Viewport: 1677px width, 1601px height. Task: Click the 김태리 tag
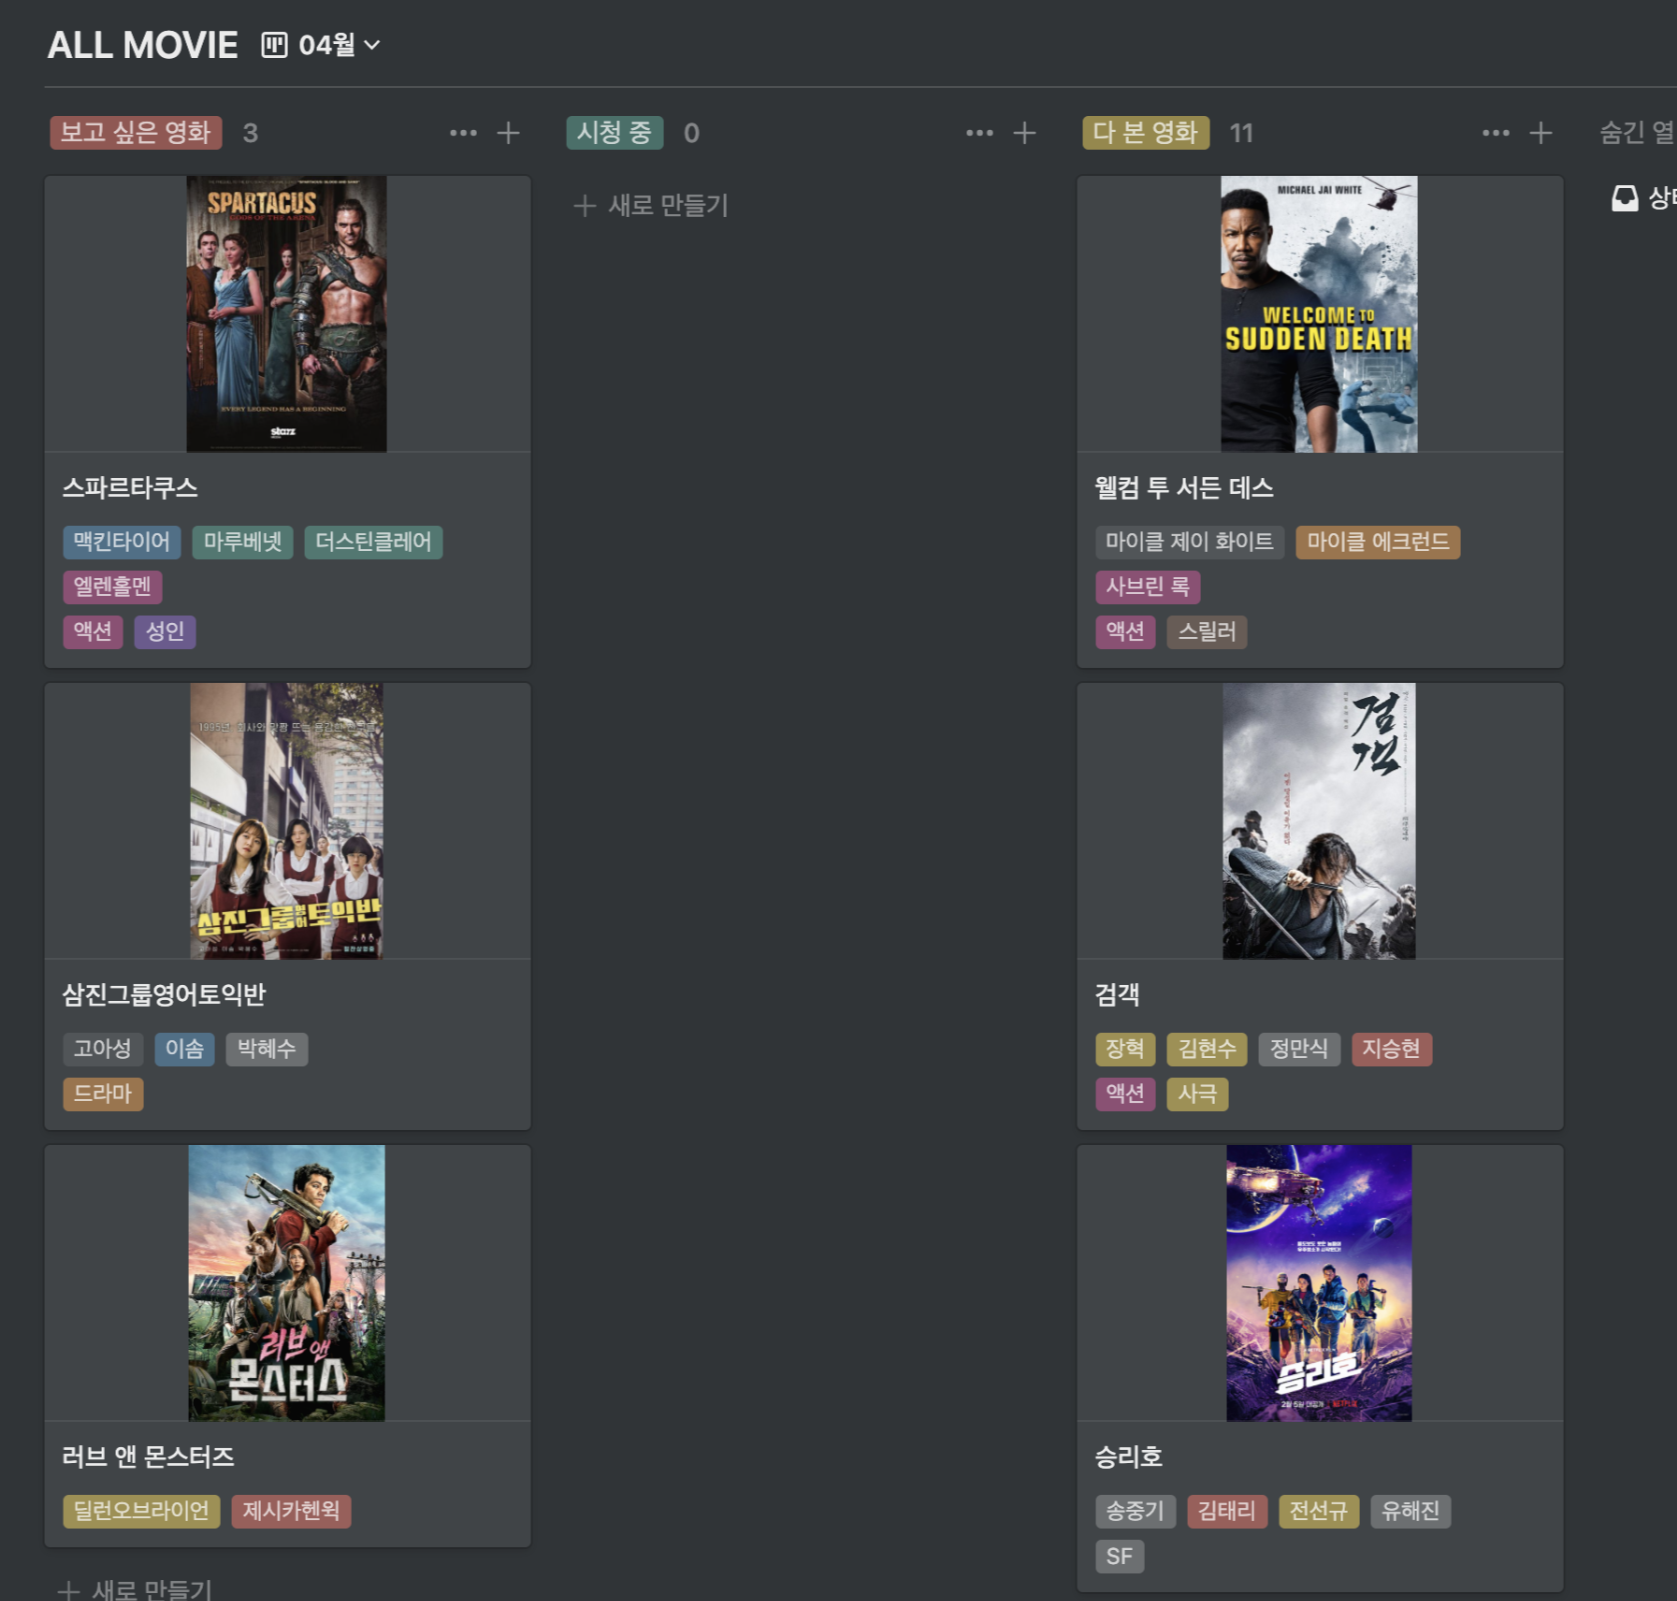[1227, 1511]
